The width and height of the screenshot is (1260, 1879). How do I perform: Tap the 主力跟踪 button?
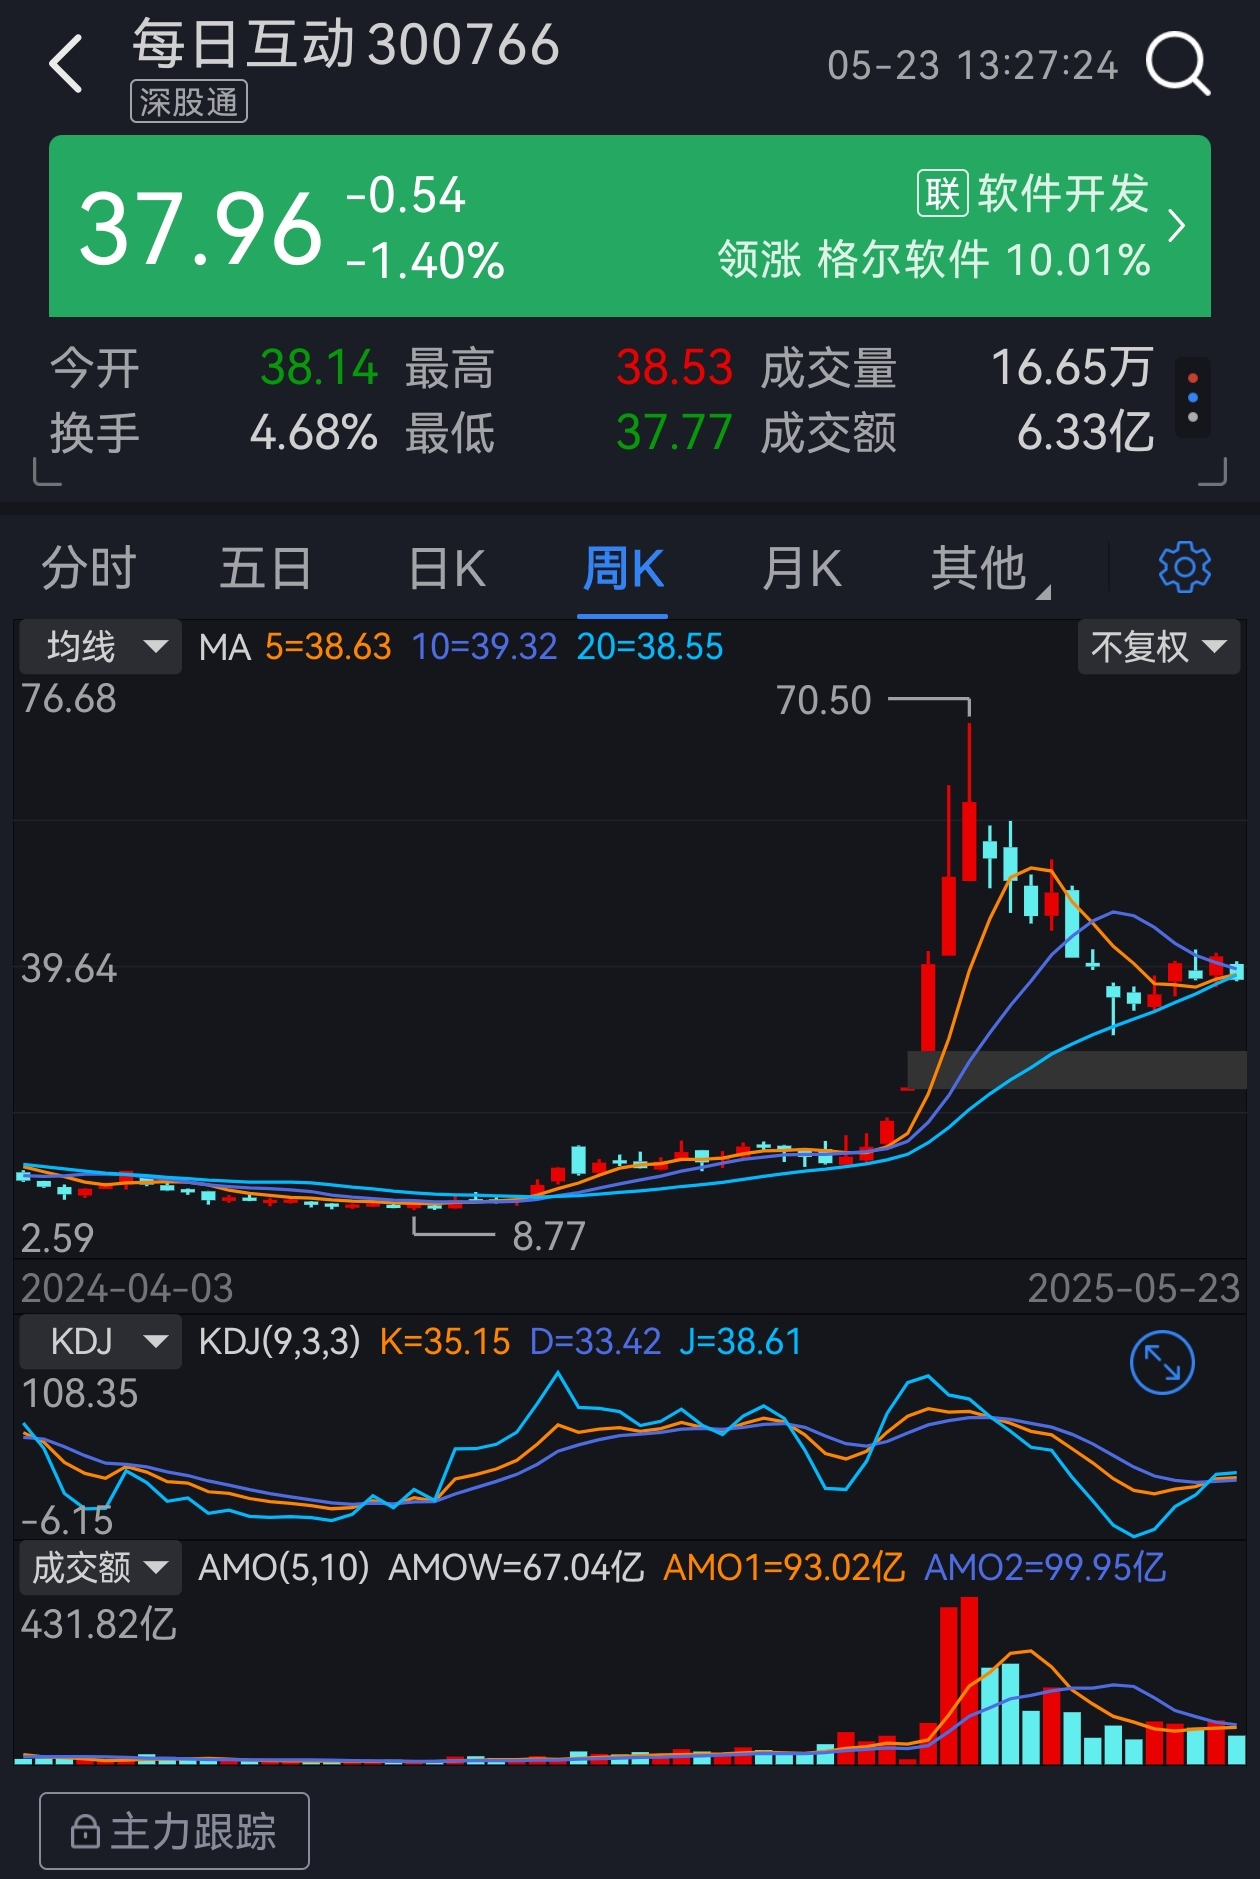174,1832
